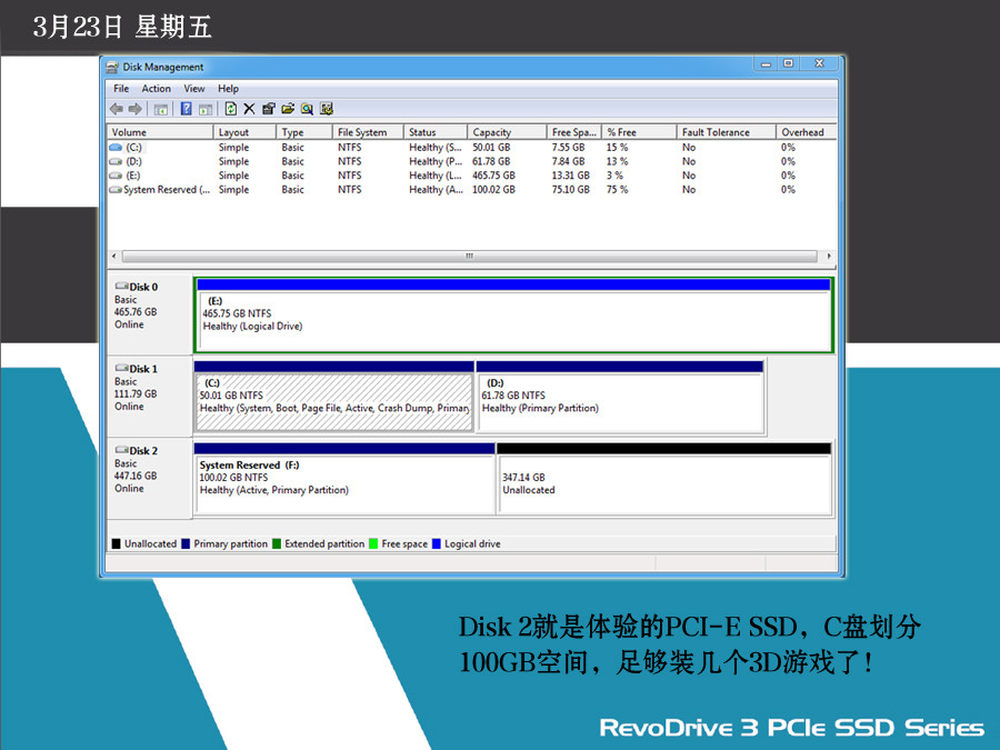This screenshot has width=1000, height=750.
Task: Click the 'Healthy (L...' status cell
Action: pyautogui.click(x=436, y=175)
